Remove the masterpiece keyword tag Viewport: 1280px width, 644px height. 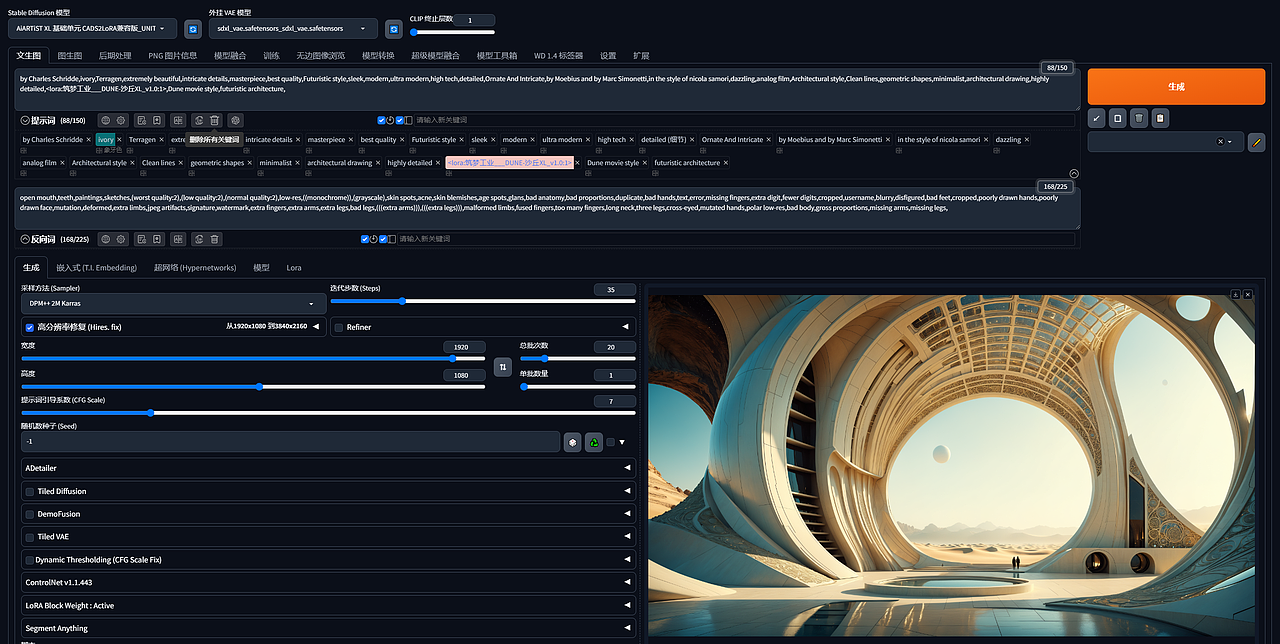pos(351,140)
